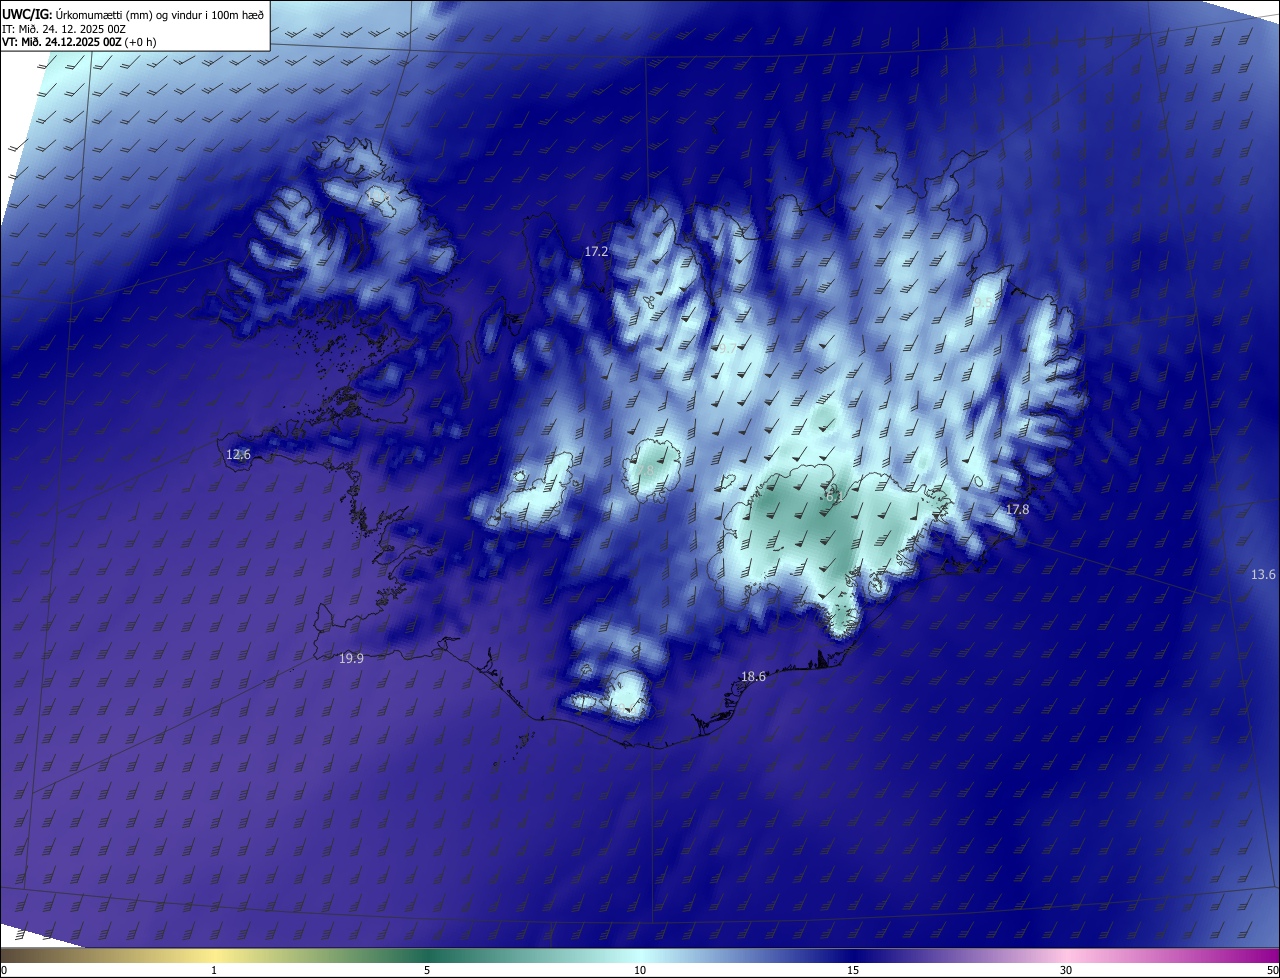Click the color scale tick labeled 50

point(1272,970)
